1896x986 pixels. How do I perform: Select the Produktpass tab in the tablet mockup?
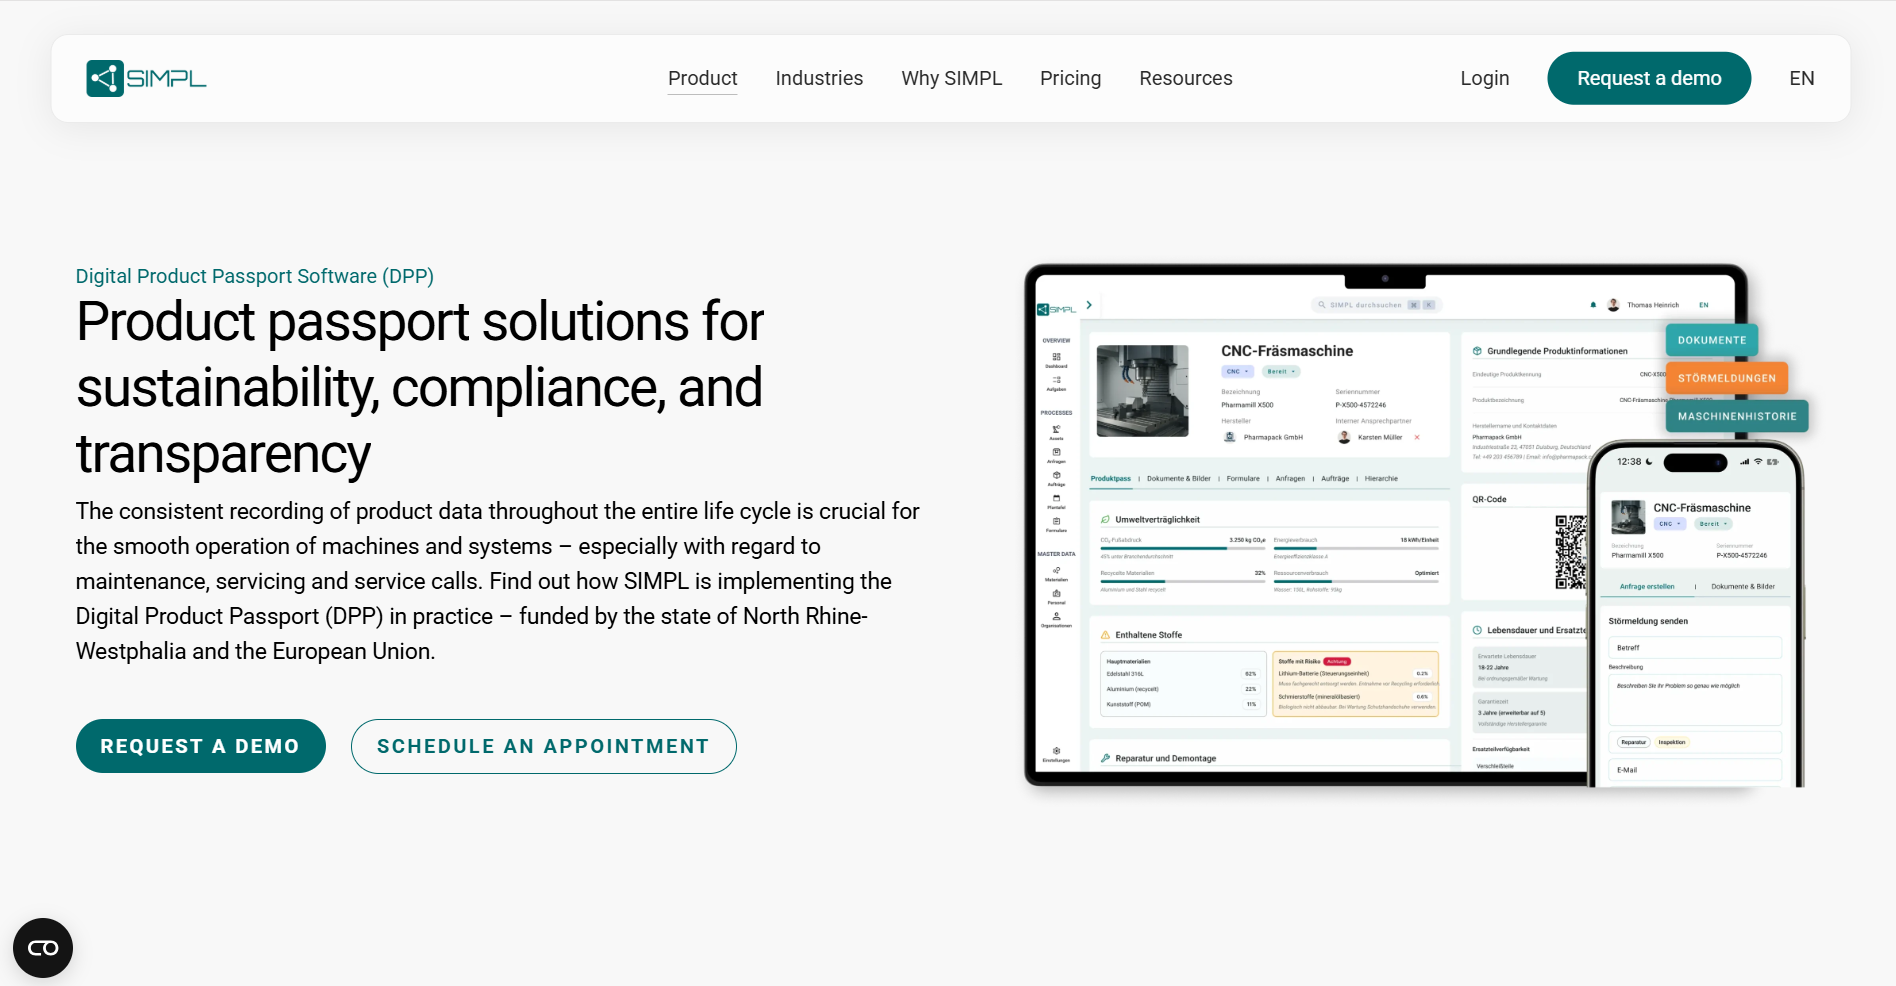(1110, 479)
